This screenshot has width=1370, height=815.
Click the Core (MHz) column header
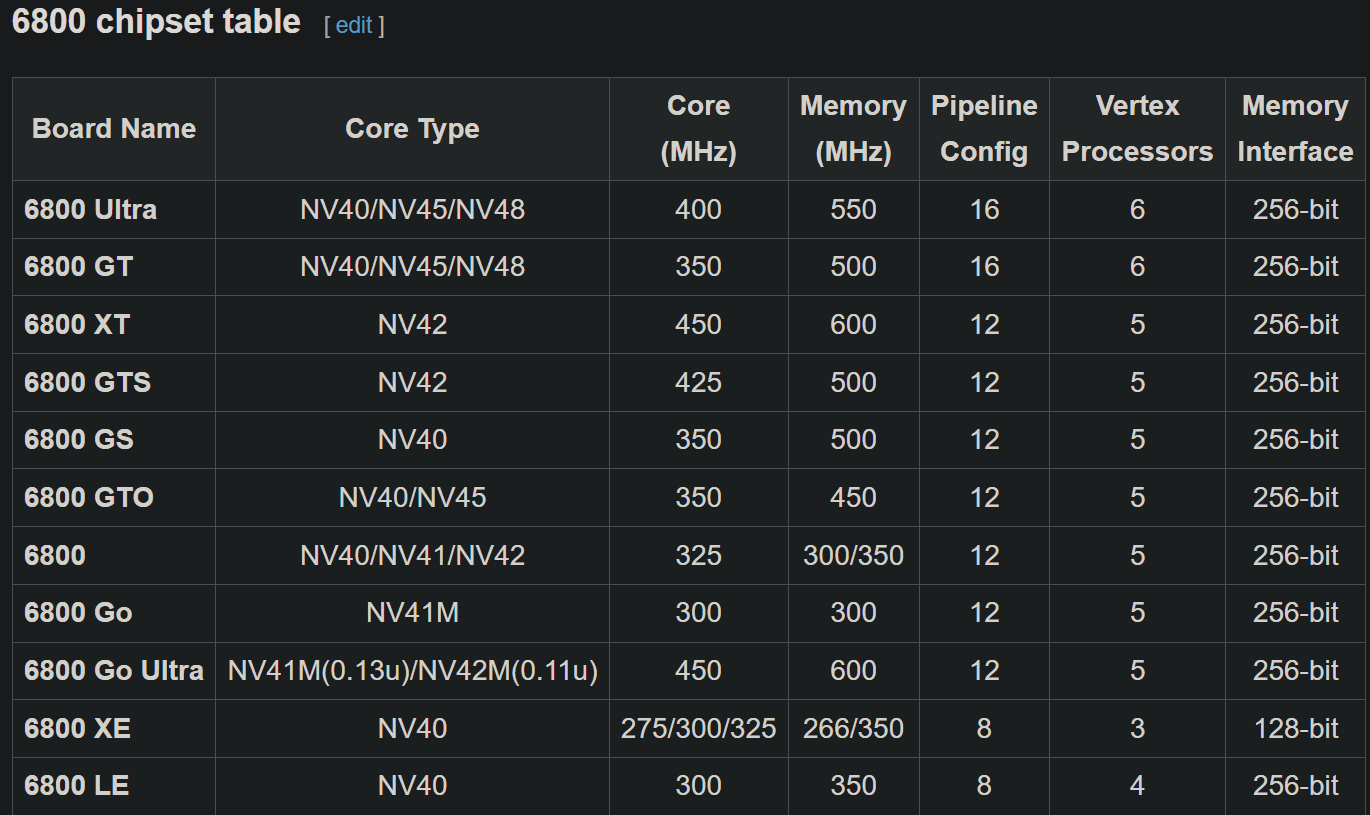[x=698, y=129]
